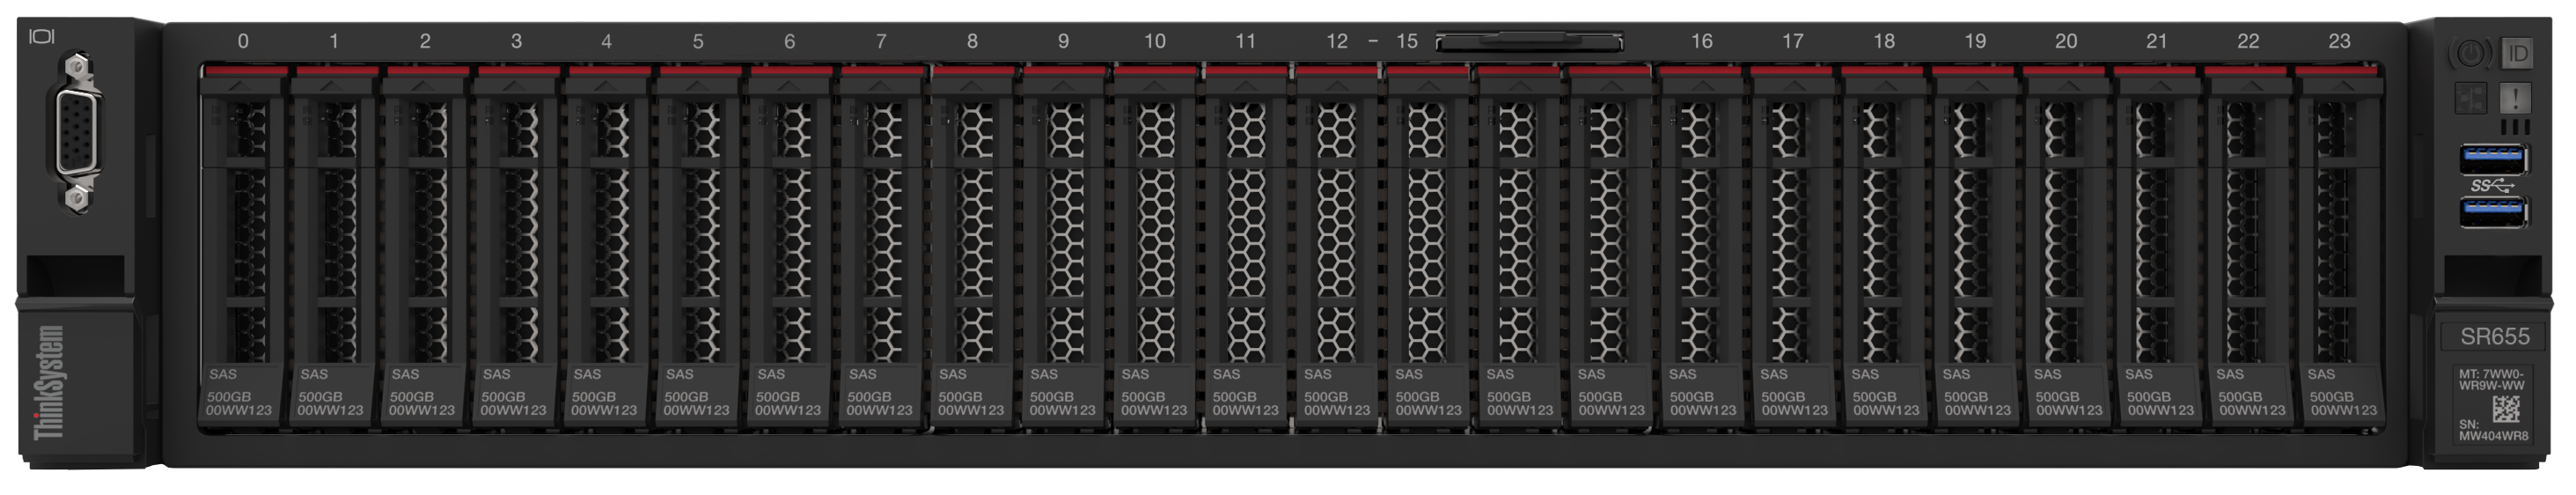
Task: Click the VGA display symbol above connector
Action: click(x=42, y=37)
